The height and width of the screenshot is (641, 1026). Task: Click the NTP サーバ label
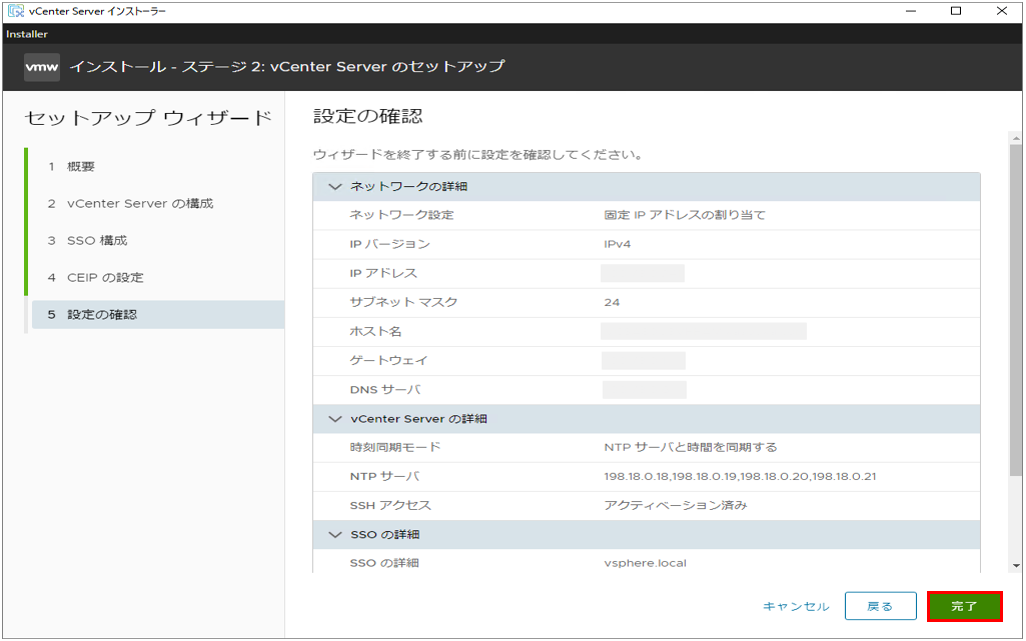pyautogui.click(x=384, y=477)
